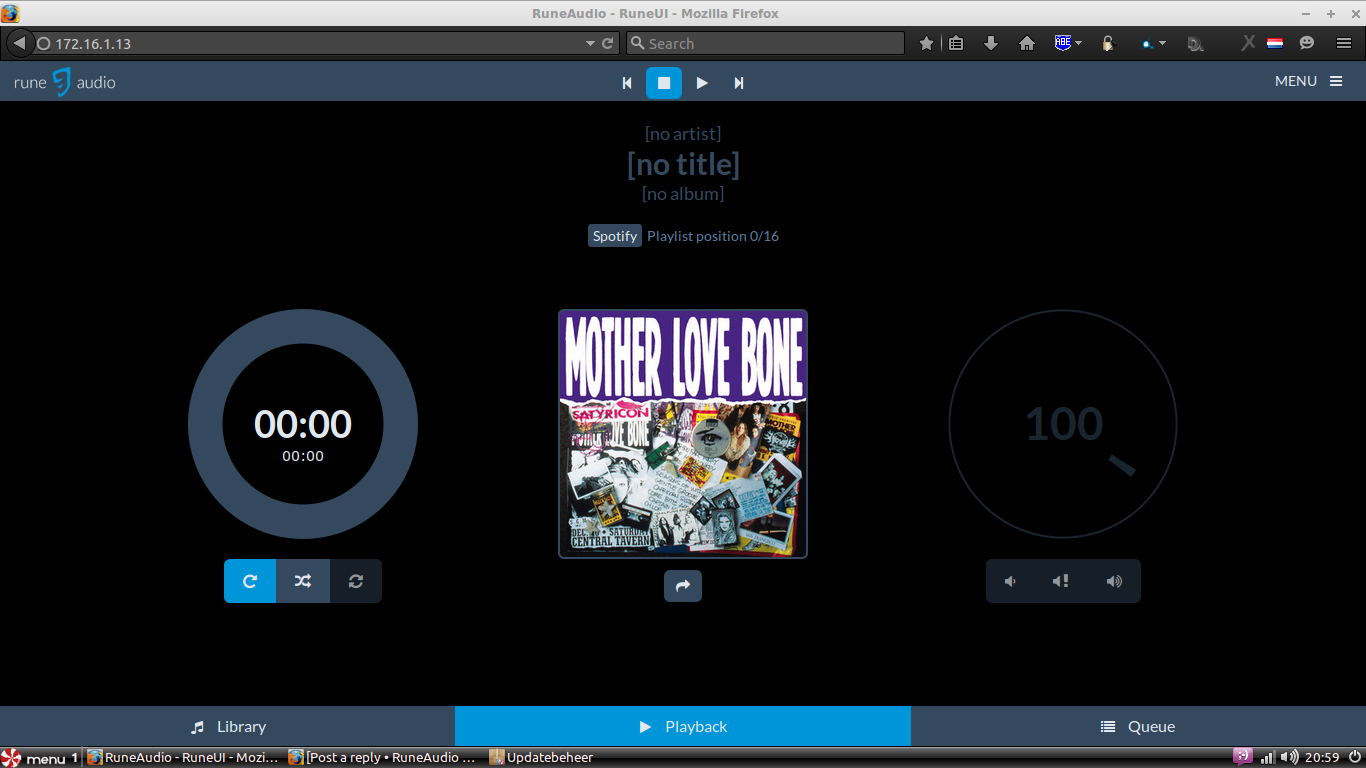Click the padlock extension icon
Viewport: 1366px width, 768px height.
[1108, 44]
